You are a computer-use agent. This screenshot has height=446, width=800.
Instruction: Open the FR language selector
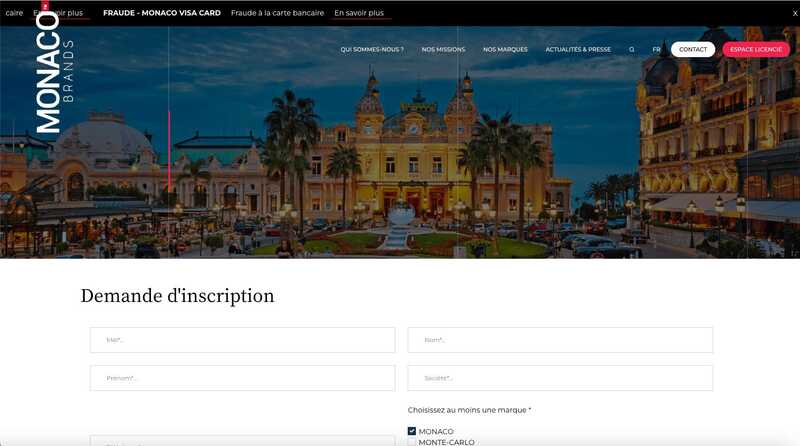pyautogui.click(x=656, y=49)
